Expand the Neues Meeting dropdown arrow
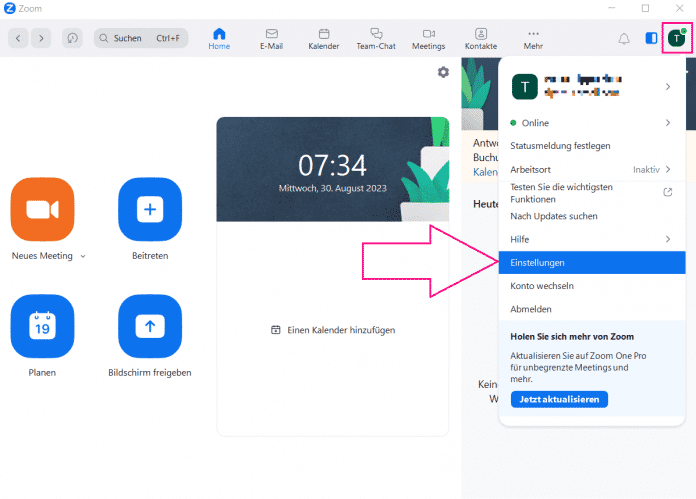Viewport: 696px width, 499px height. (x=83, y=256)
